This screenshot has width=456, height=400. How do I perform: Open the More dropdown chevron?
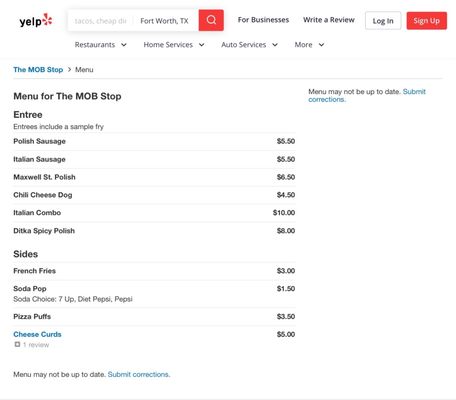pyautogui.click(x=321, y=45)
